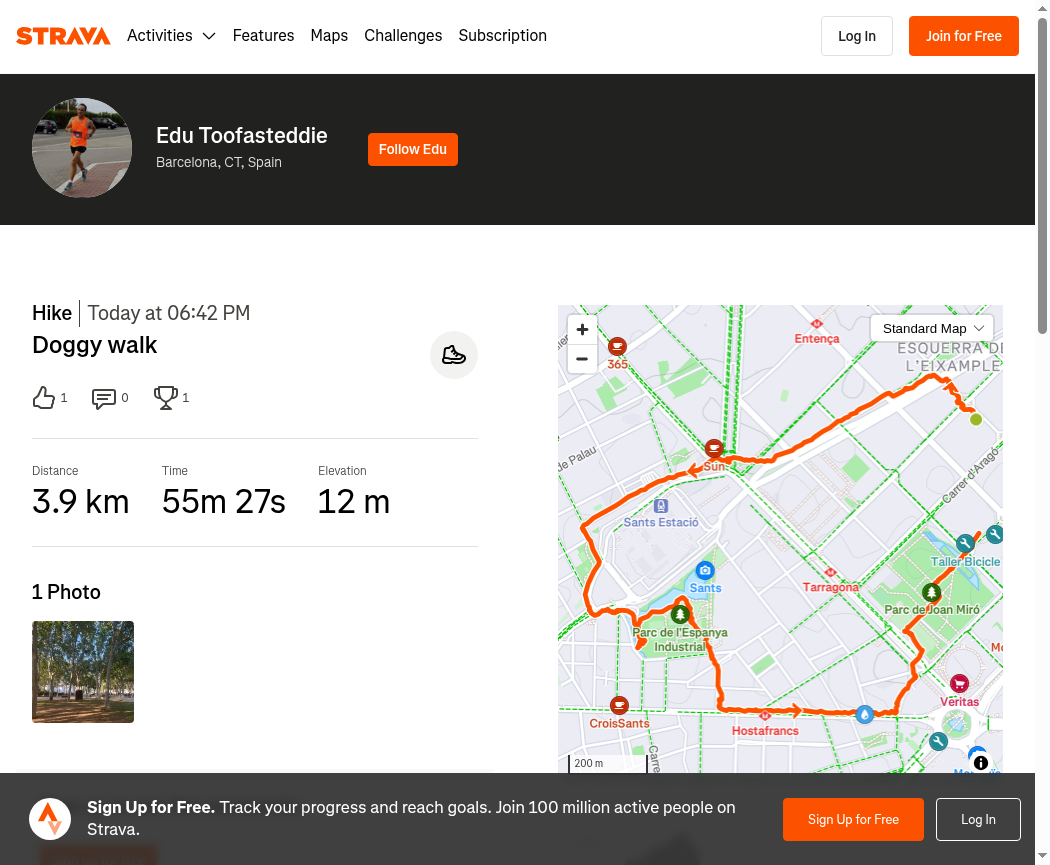Click the 'Doggy walk' activity title
This screenshot has height=865, width=1050.
94,345
